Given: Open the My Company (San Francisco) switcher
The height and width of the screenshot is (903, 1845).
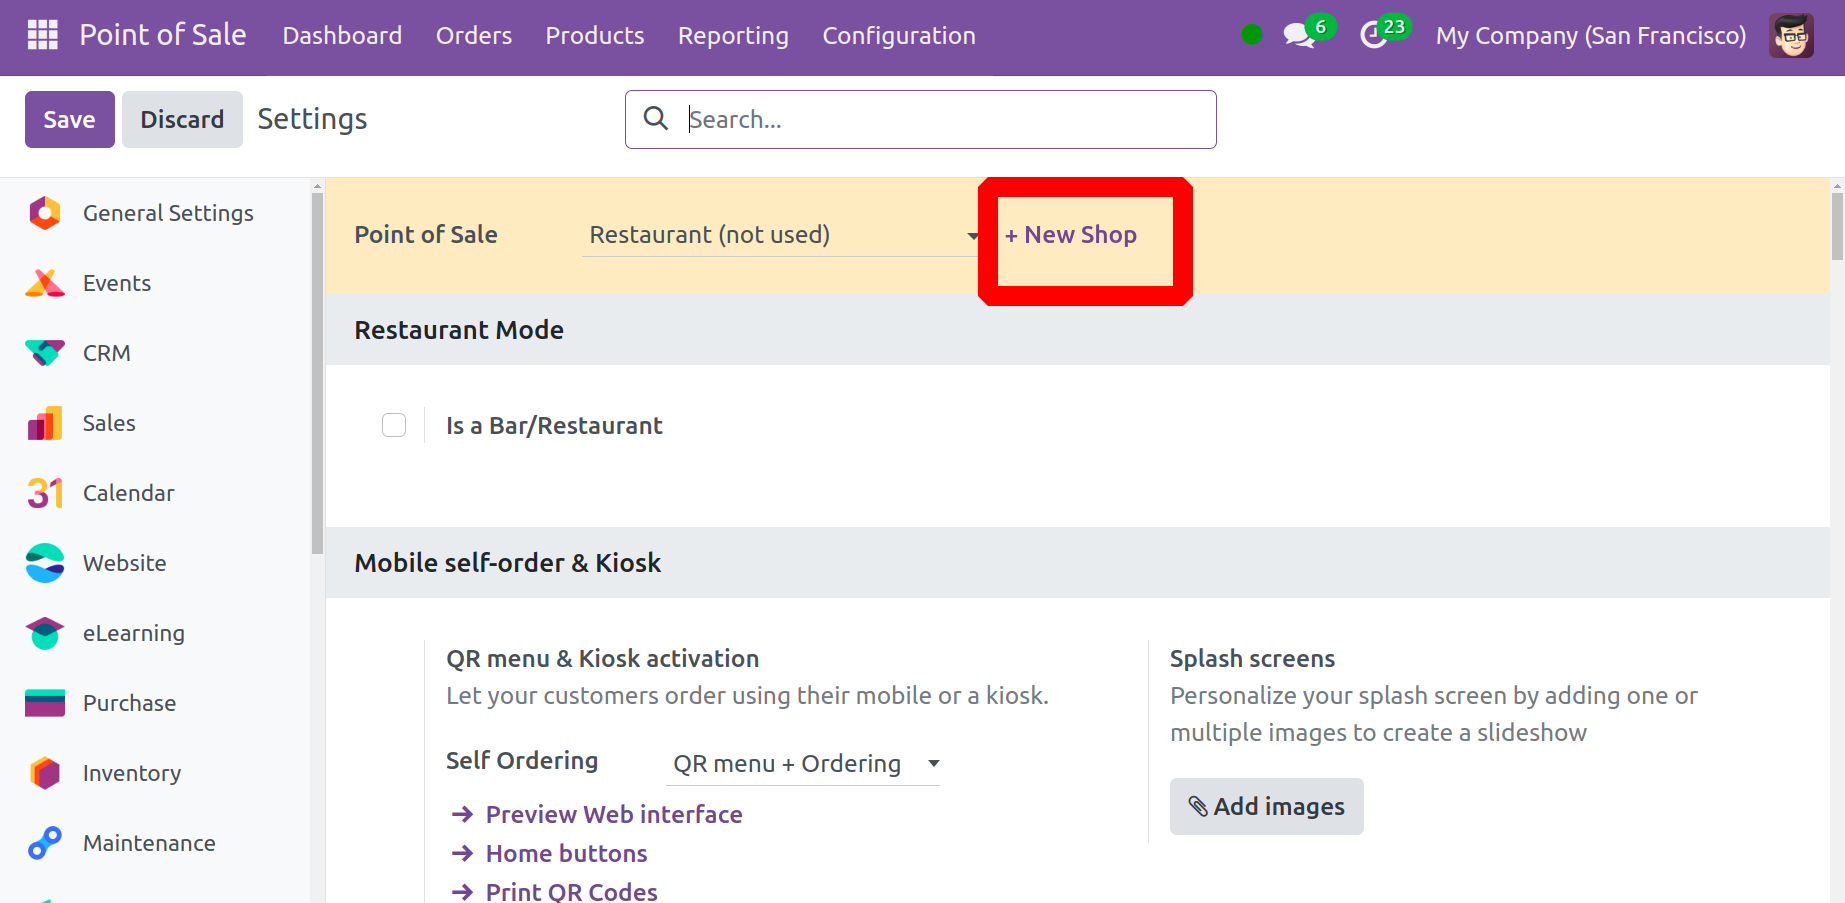Looking at the screenshot, I should tap(1590, 36).
